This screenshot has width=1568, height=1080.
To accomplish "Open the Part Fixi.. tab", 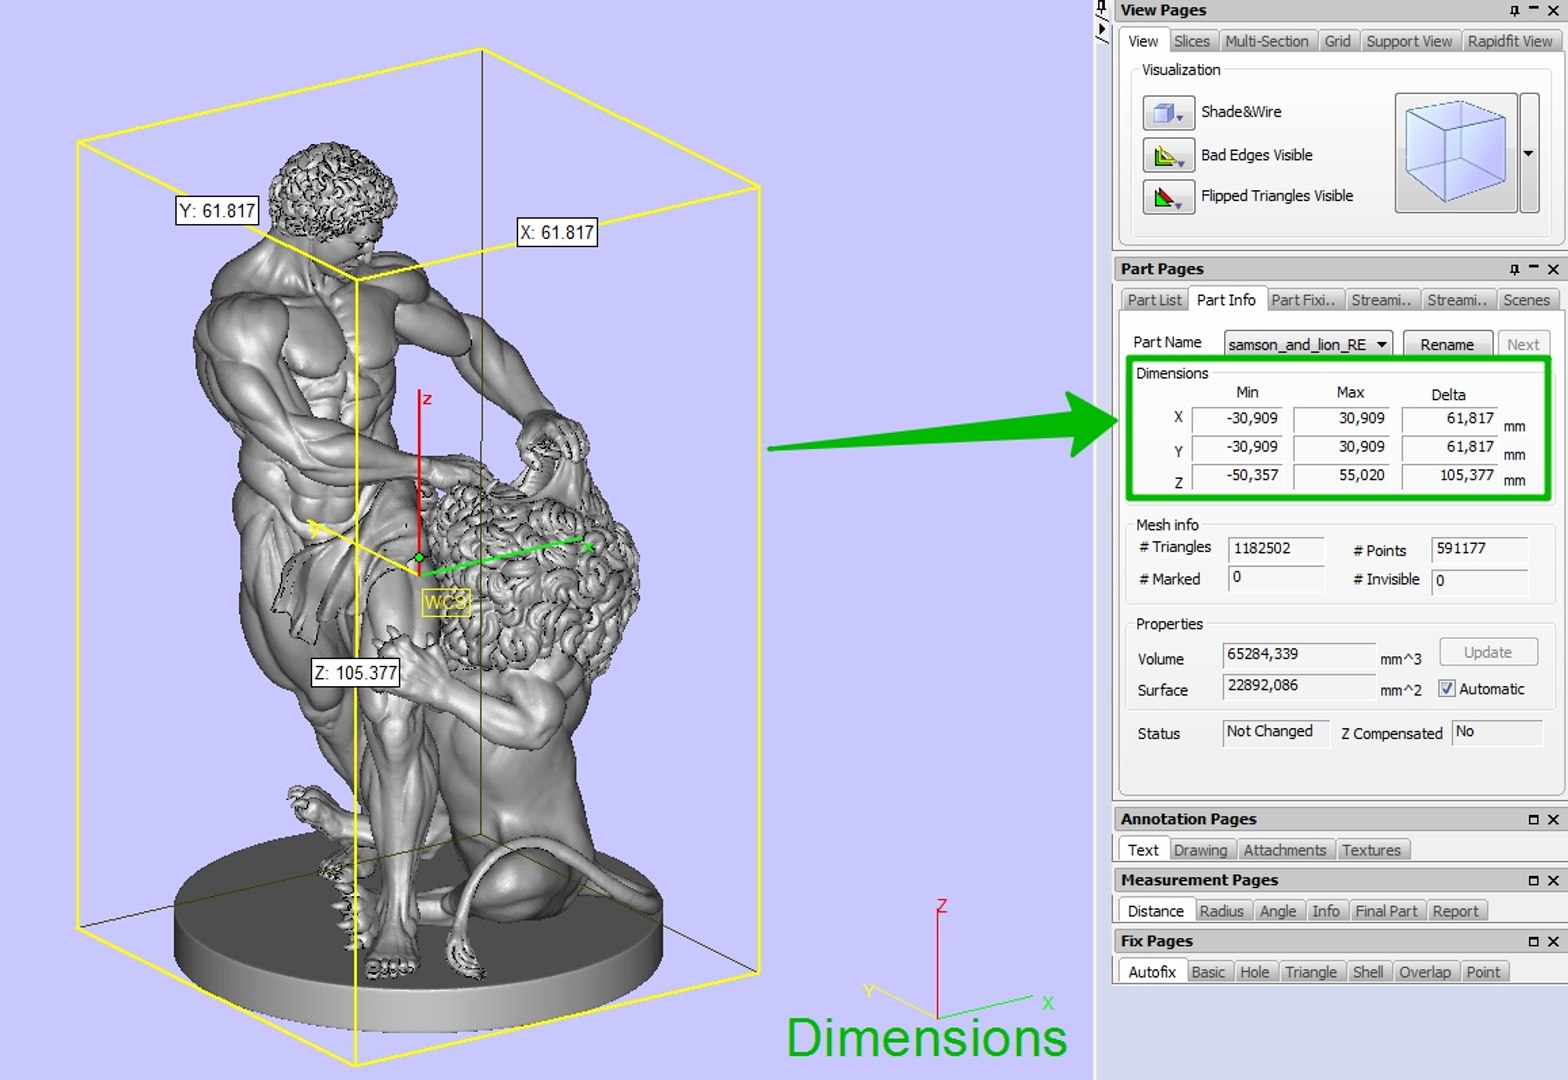I will (x=1303, y=300).
